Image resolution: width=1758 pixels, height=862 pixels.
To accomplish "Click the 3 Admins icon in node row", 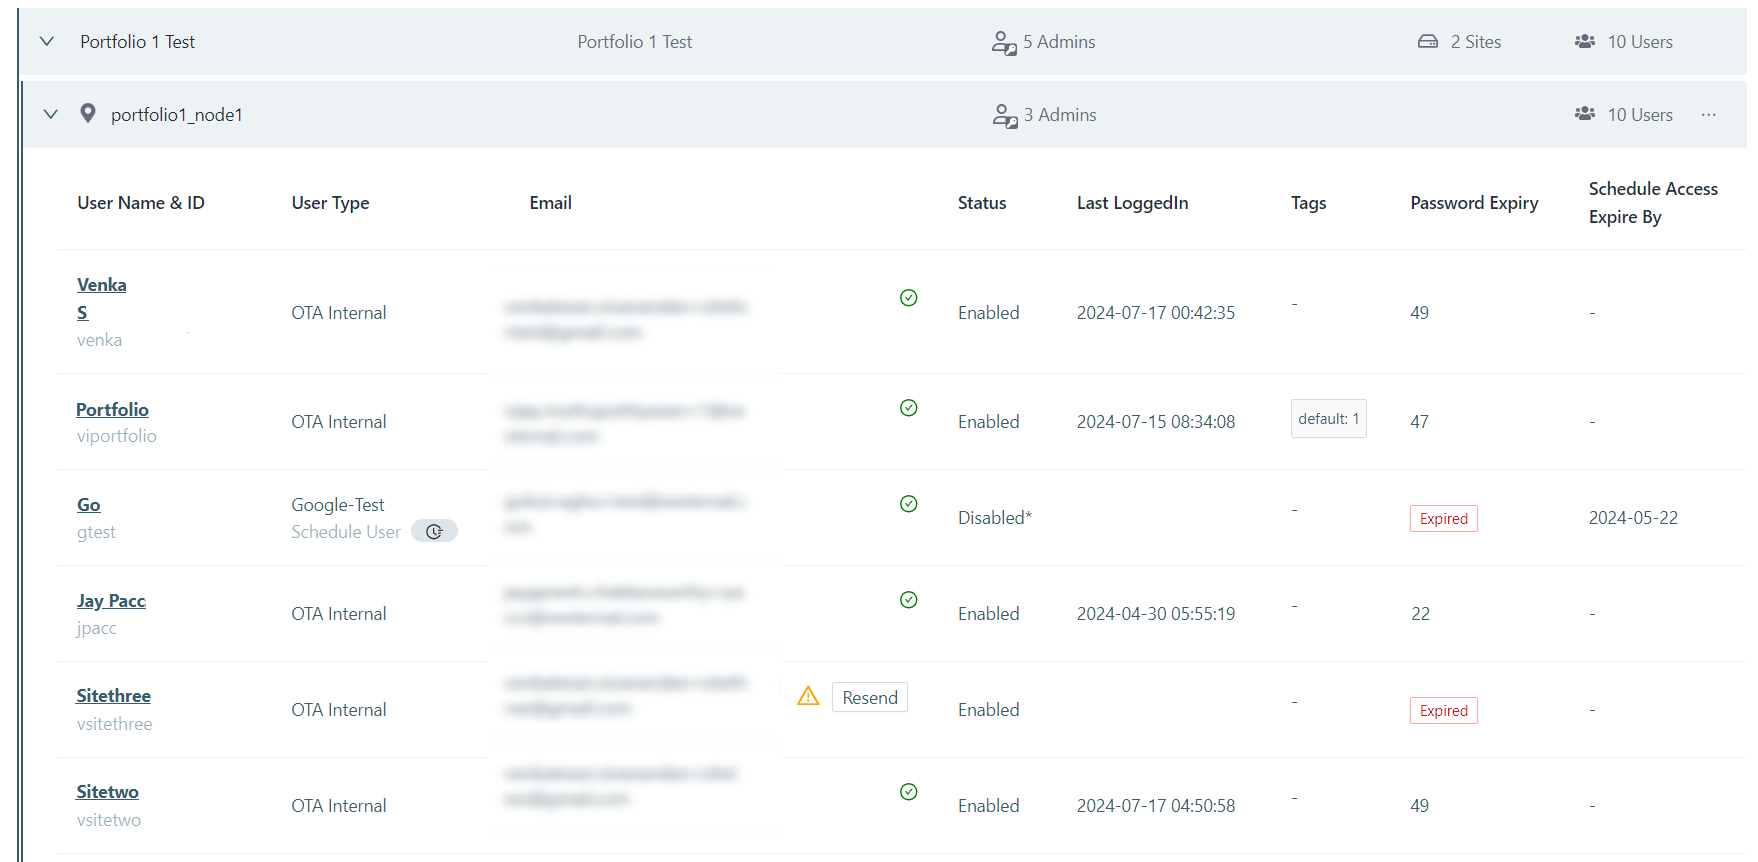I will tap(1004, 116).
